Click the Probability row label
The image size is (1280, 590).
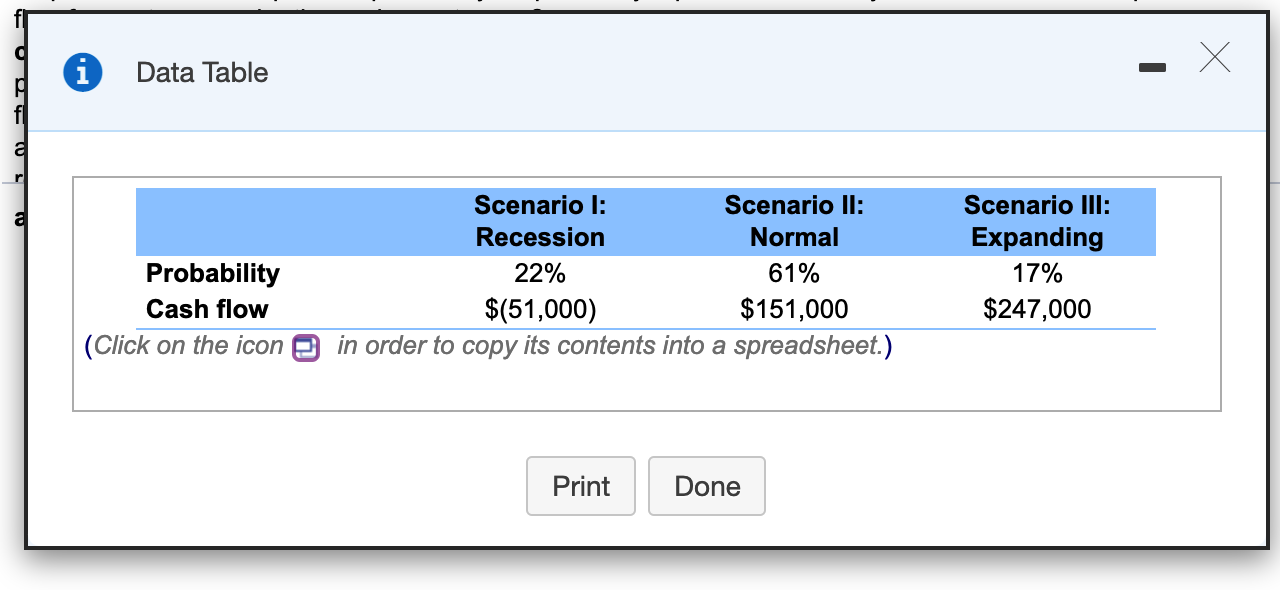pos(213,273)
